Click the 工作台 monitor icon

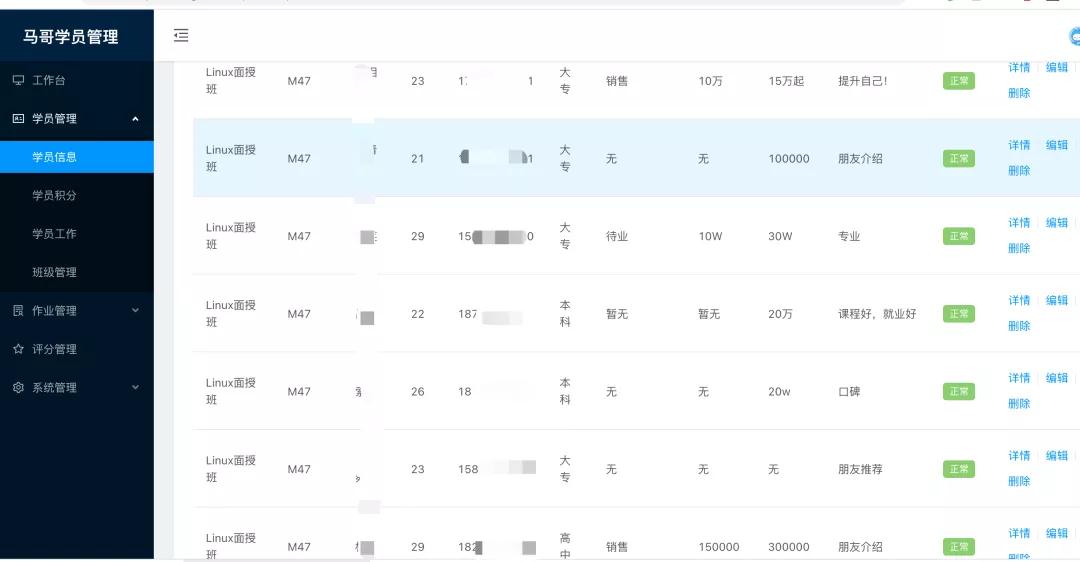18,80
